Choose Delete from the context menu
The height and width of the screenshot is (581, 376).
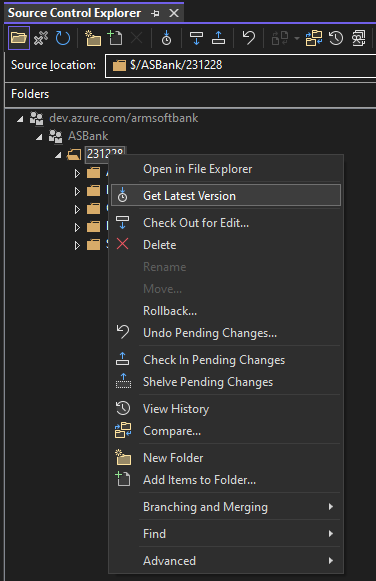coord(226,245)
